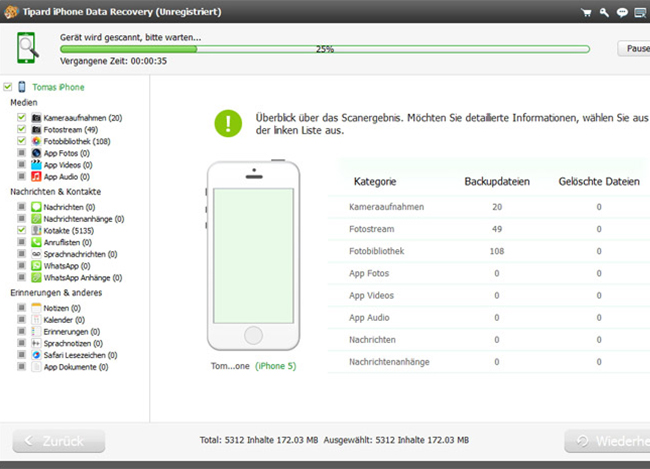Click the shopping cart purchase icon

(x=586, y=13)
